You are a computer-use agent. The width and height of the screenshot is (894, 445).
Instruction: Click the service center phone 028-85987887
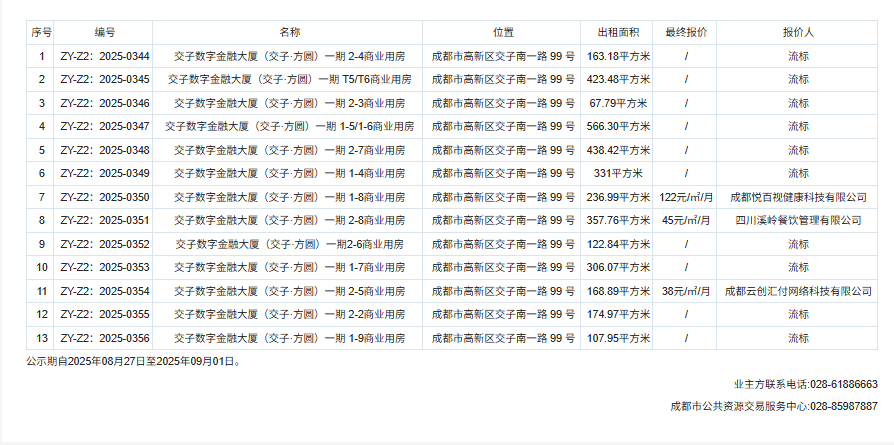coord(843,406)
